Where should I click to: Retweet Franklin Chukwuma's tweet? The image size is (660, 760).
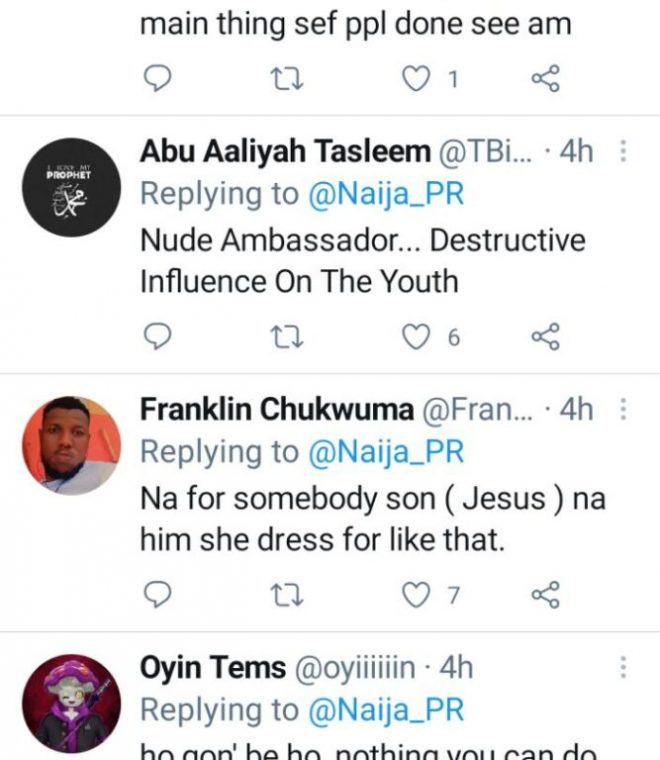click(x=284, y=596)
